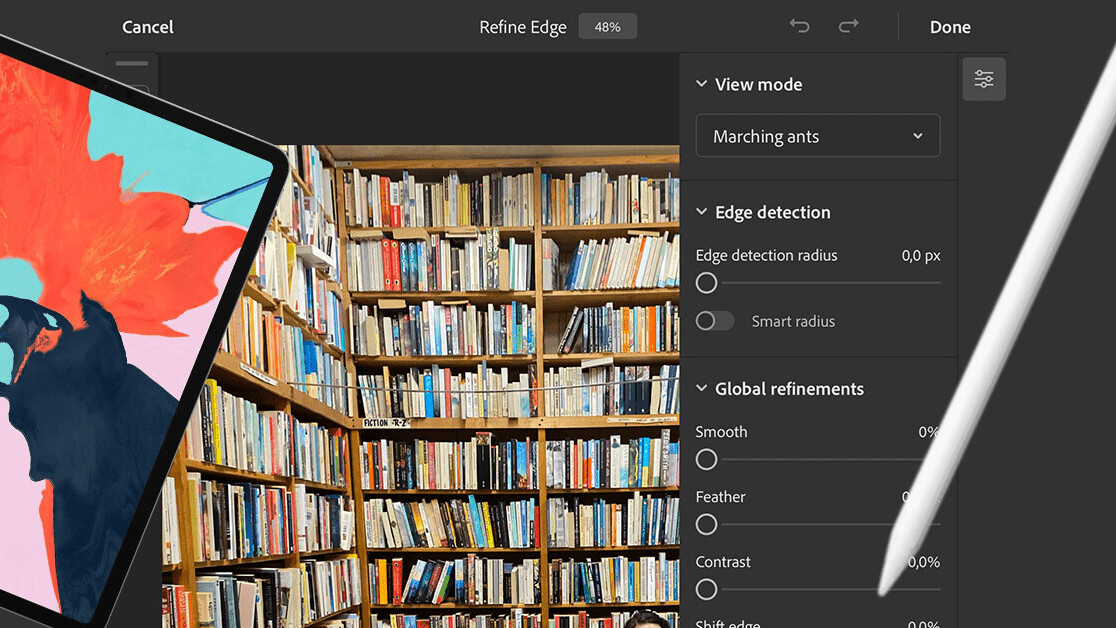This screenshot has width=1116, height=628.
Task: Click the redo arrow icon
Action: click(x=848, y=26)
